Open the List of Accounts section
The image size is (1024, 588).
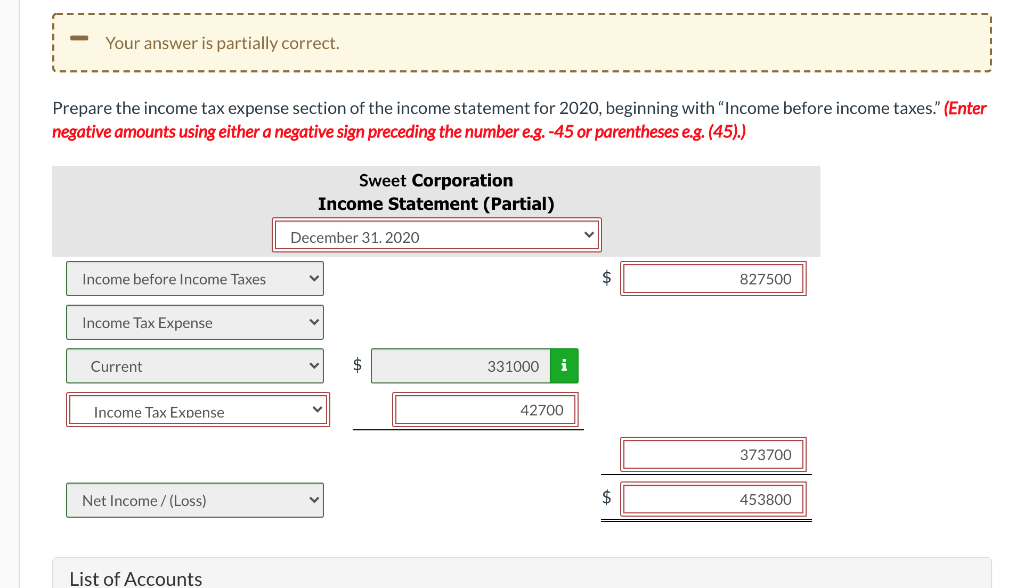click(135, 578)
